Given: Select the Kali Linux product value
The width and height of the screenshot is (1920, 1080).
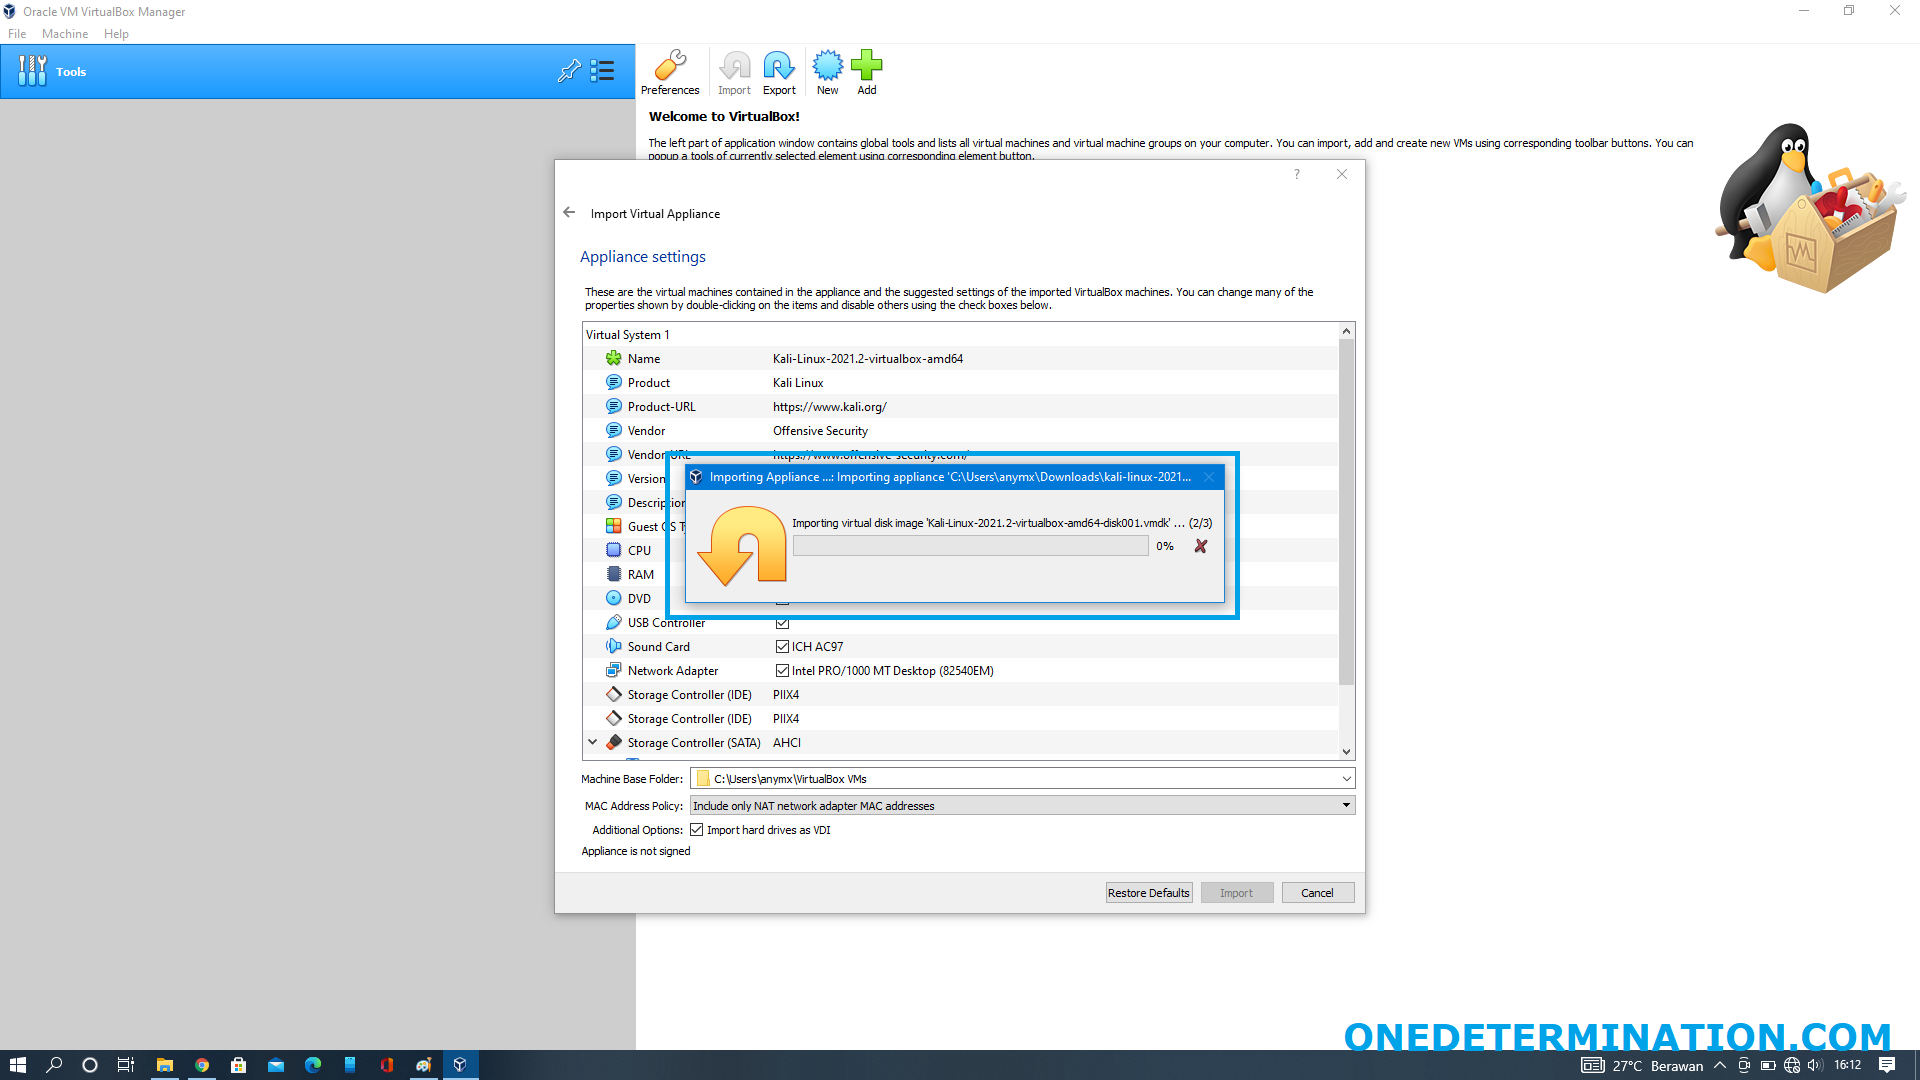Looking at the screenshot, I should [798, 382].
